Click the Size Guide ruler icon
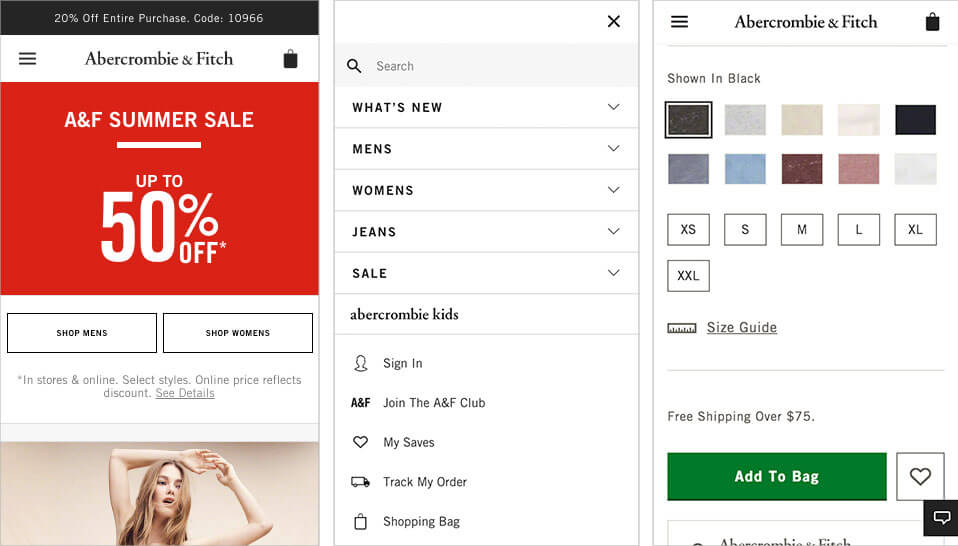Screen dimensions: 958x546 pos(682,329)
